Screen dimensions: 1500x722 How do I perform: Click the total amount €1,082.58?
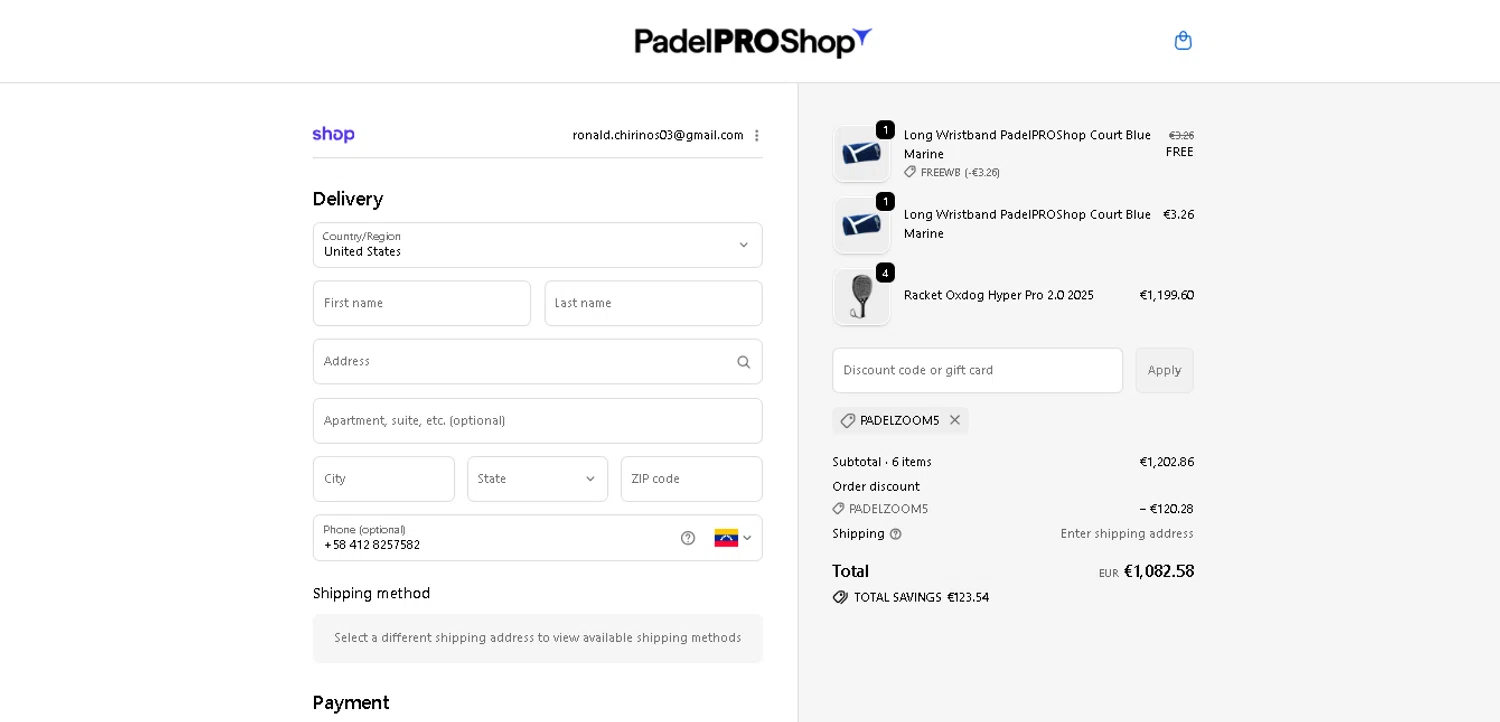pyautogui.click(x=1158, y=571)
